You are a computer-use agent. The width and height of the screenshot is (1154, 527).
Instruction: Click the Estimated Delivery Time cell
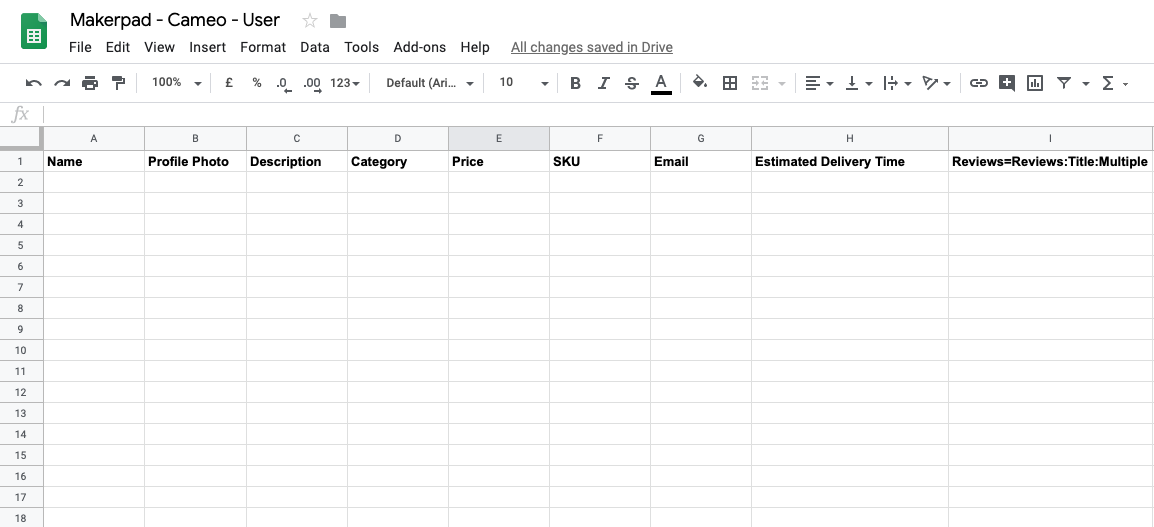(850, 161)
